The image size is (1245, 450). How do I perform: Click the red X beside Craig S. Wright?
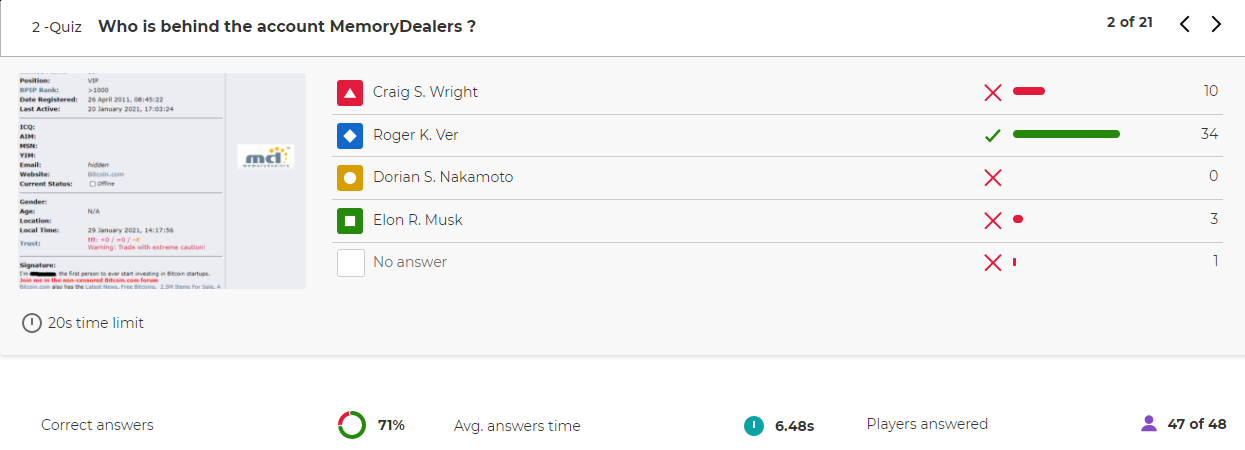point(992,93)
